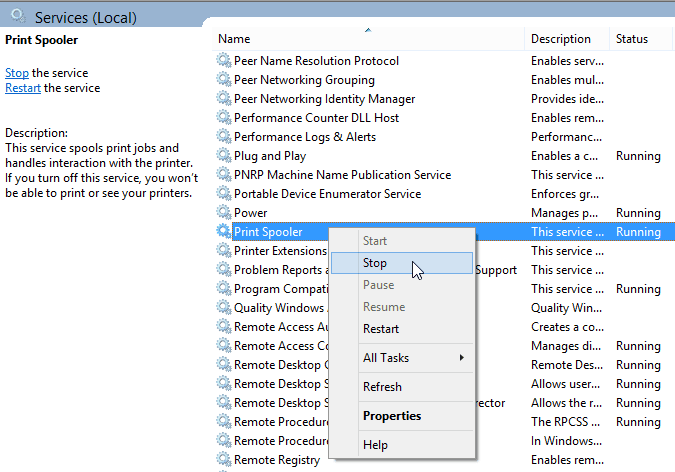Click gear icon for Portable Device Enumerator Service
Viewport: 675px width, 472px height.
(x=224, y=194)
